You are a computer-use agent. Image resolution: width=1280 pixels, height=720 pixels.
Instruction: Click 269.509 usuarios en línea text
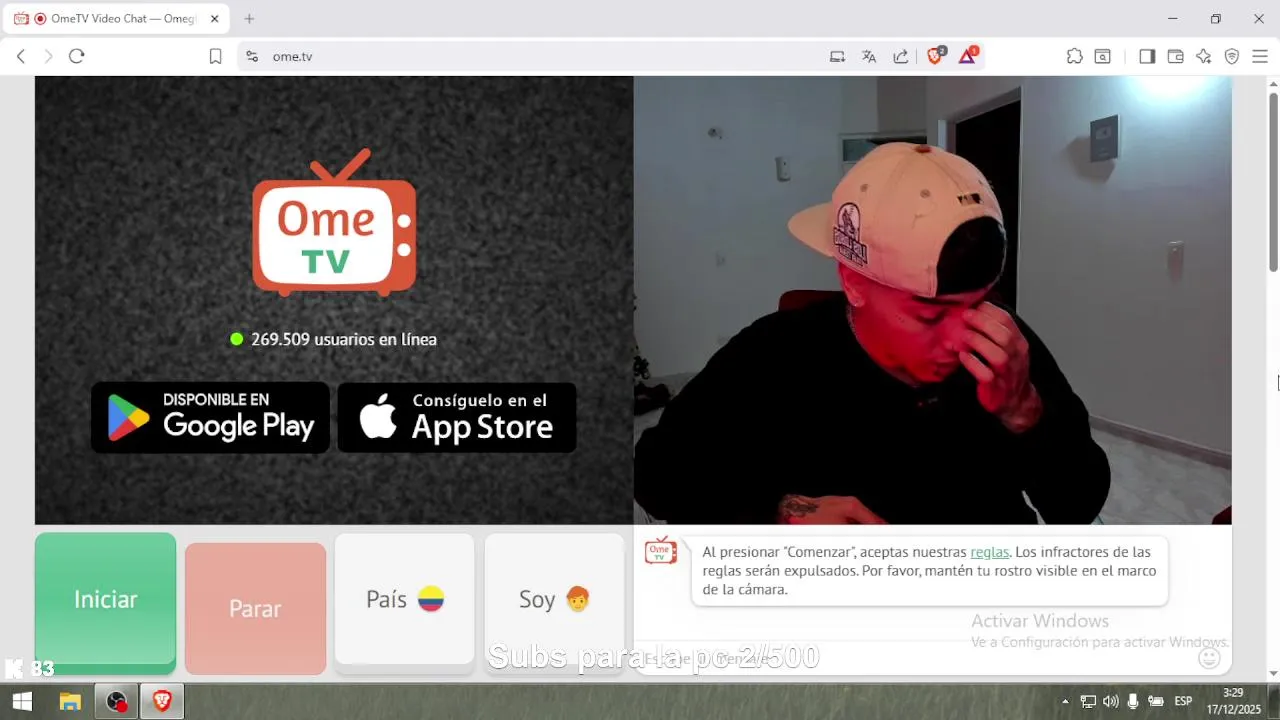point(343,339)
